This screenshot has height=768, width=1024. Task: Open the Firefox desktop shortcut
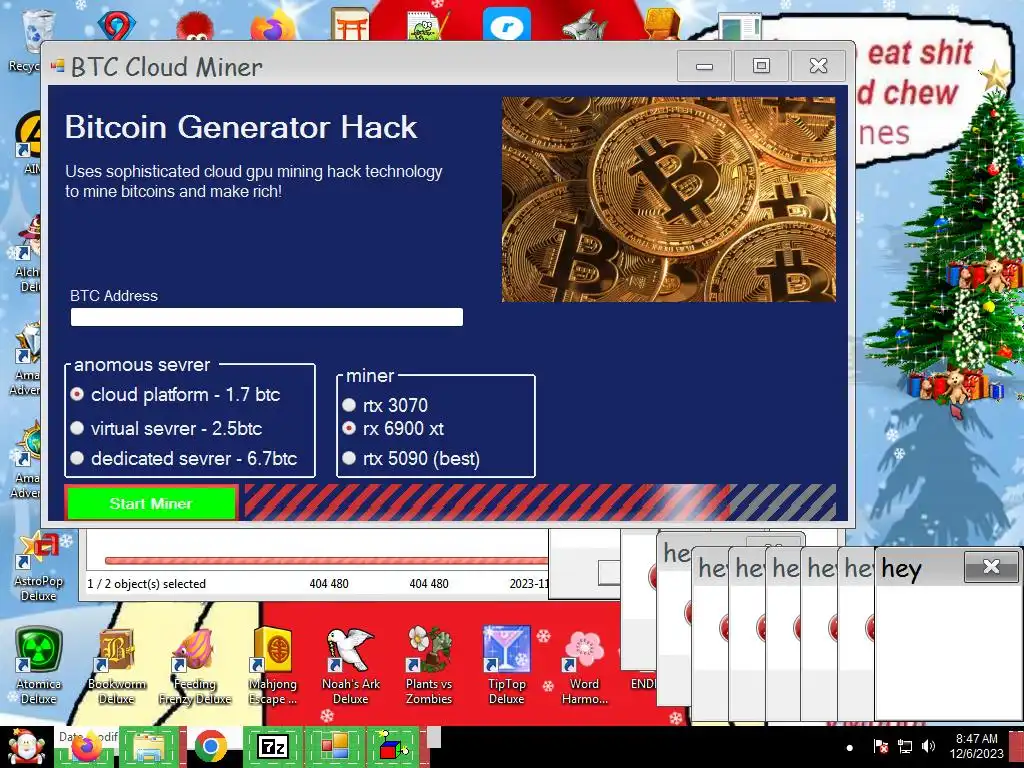(272, 25)
